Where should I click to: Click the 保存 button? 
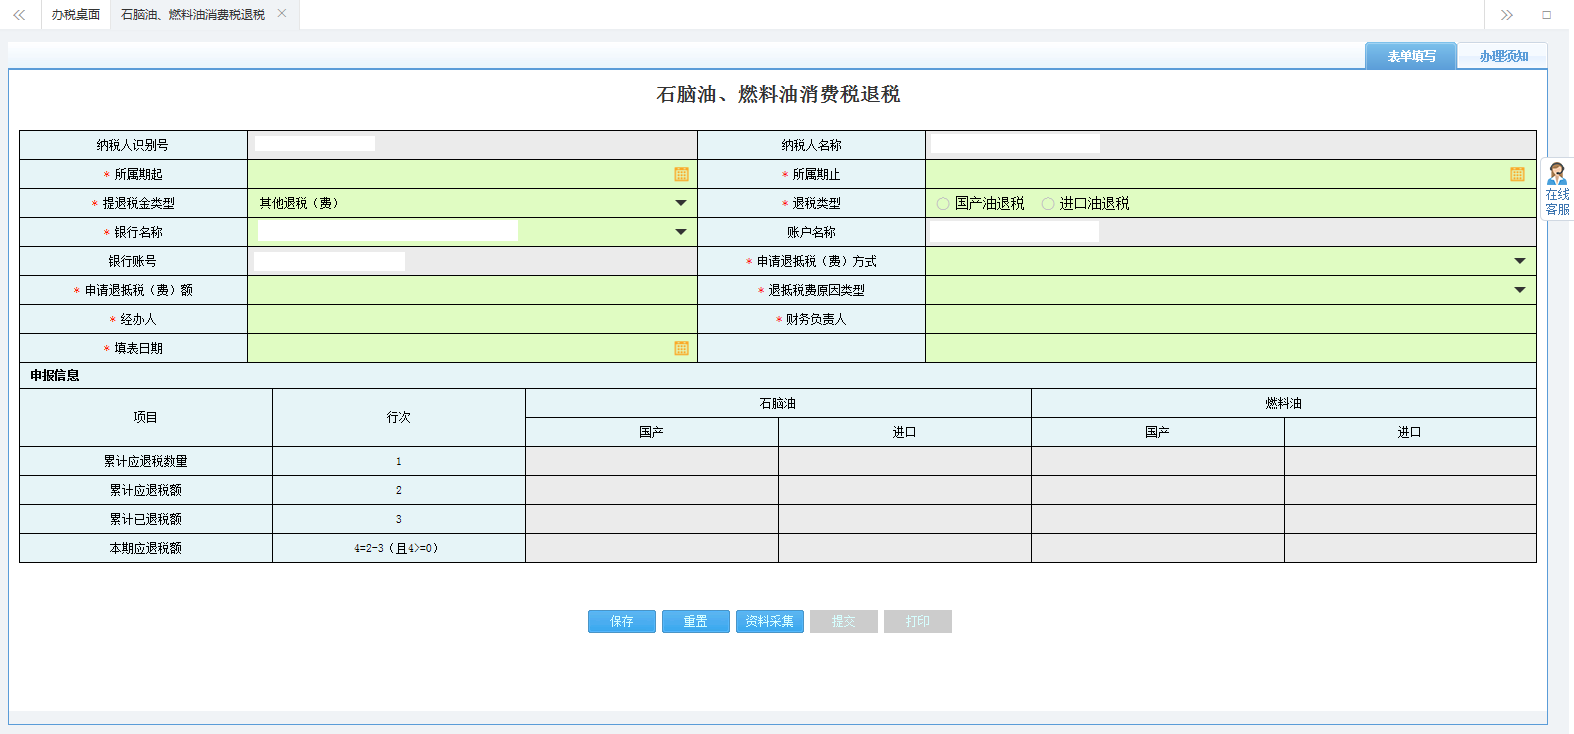622,621
